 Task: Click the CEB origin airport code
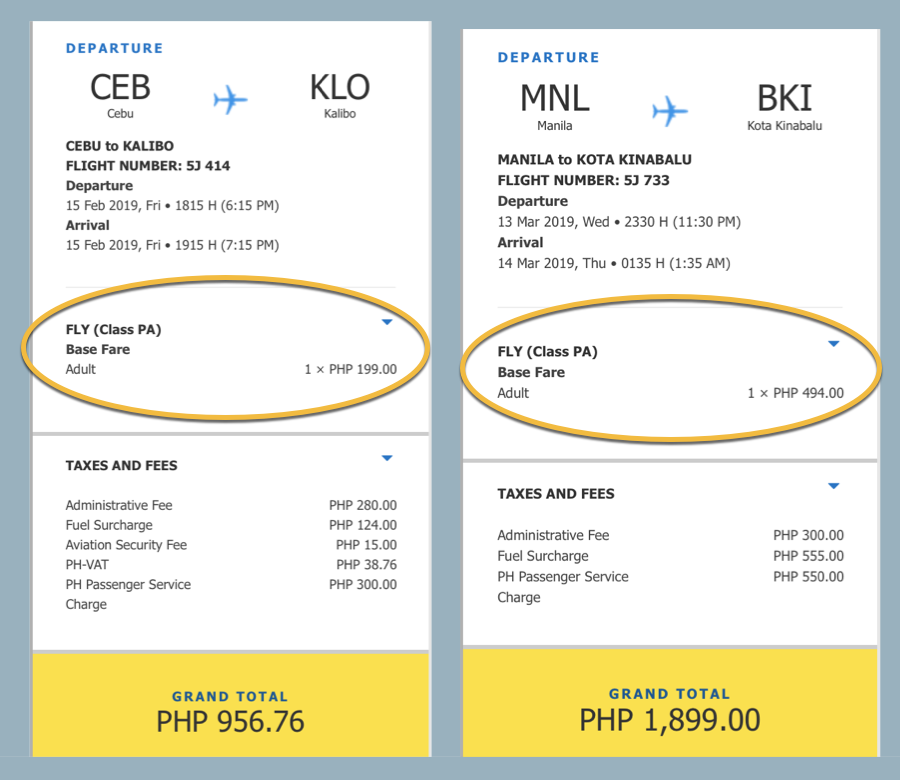click(x=120, y=88)
